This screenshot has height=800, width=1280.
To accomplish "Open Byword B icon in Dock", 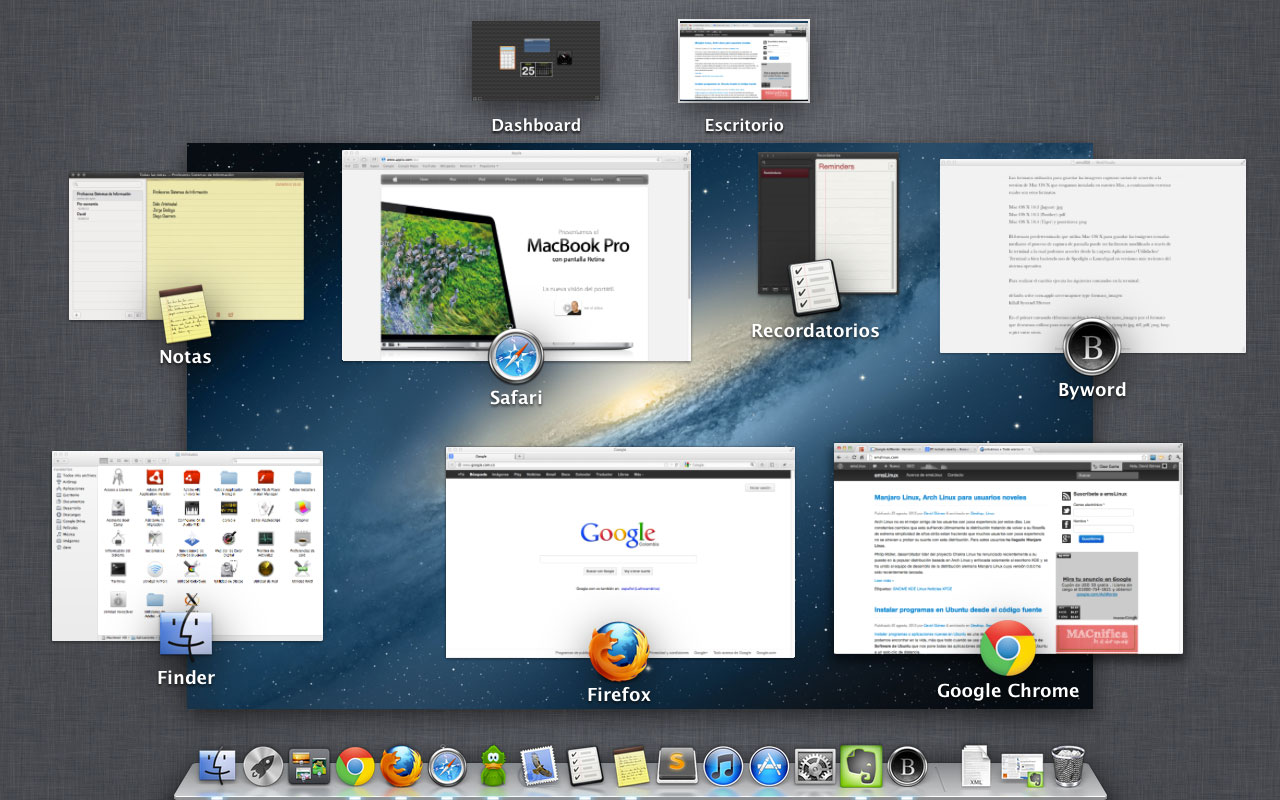I will (x=907, y=767).
